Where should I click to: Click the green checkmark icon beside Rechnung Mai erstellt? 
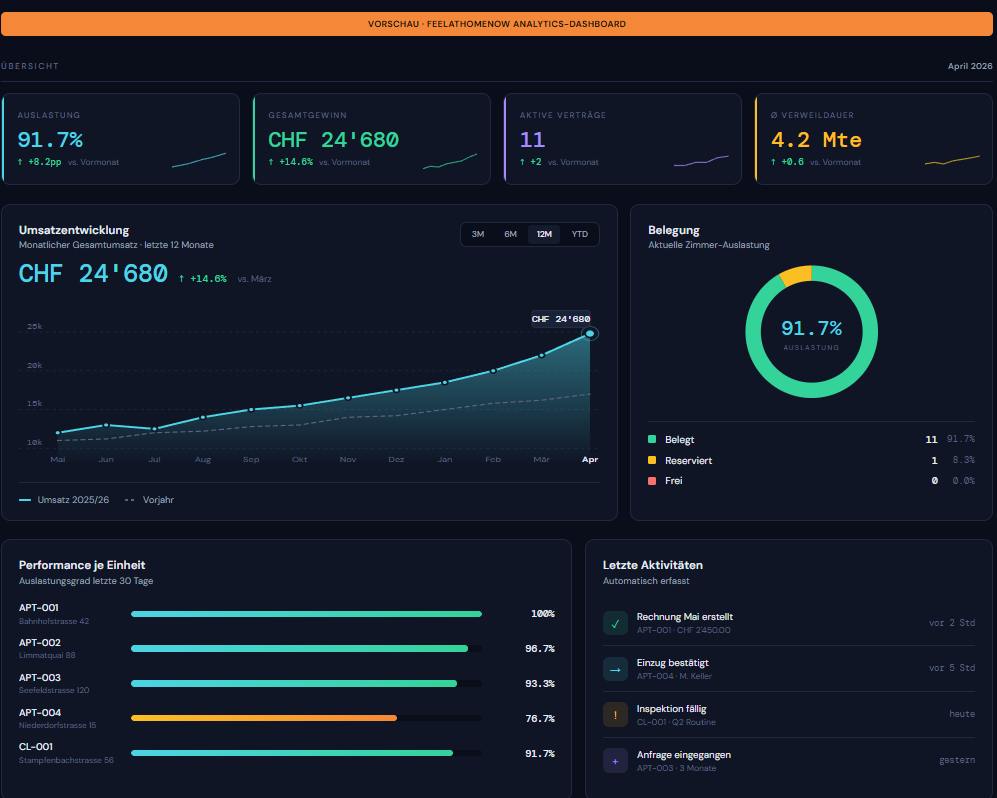click(614, 622)
